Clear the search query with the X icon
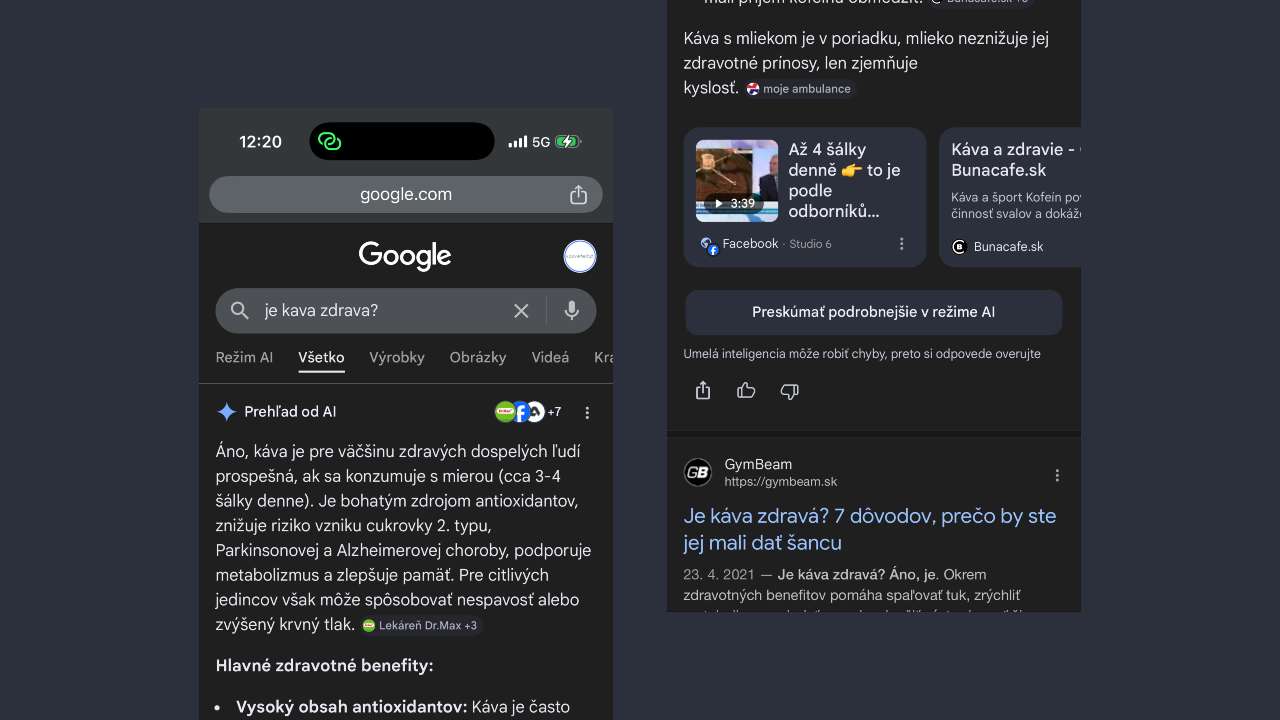The width and height of the screenshot is (1280, 720). 521,311
